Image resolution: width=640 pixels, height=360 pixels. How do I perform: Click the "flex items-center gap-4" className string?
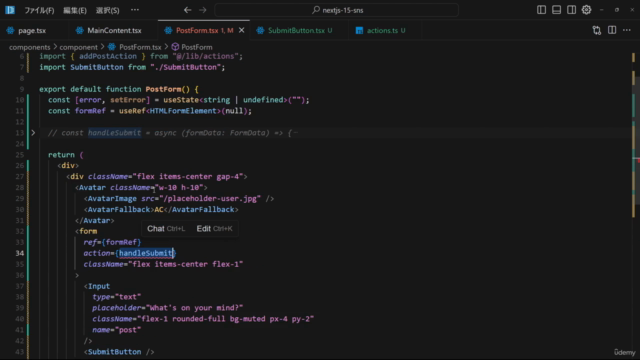[x=188, y=177]
